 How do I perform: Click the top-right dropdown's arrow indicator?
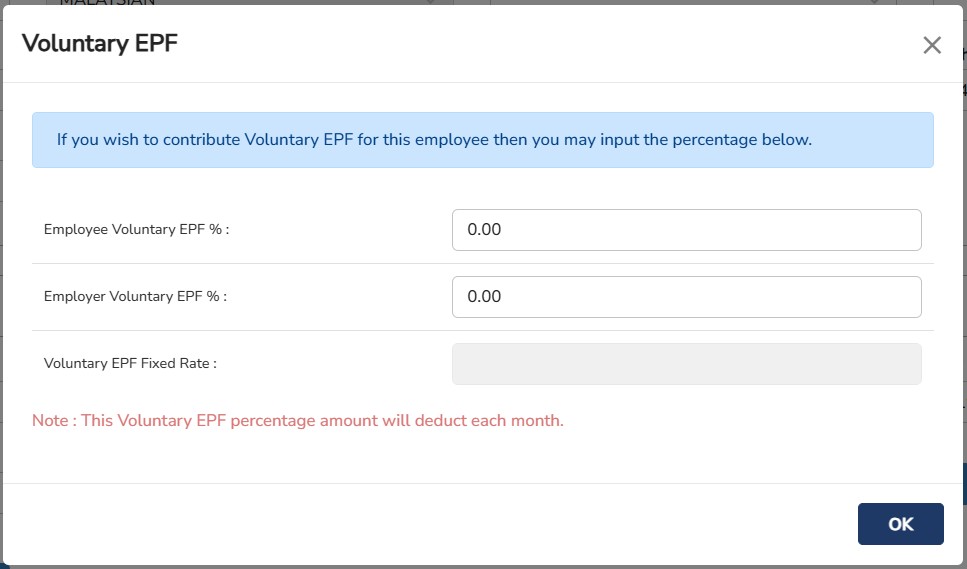[878, 2]
